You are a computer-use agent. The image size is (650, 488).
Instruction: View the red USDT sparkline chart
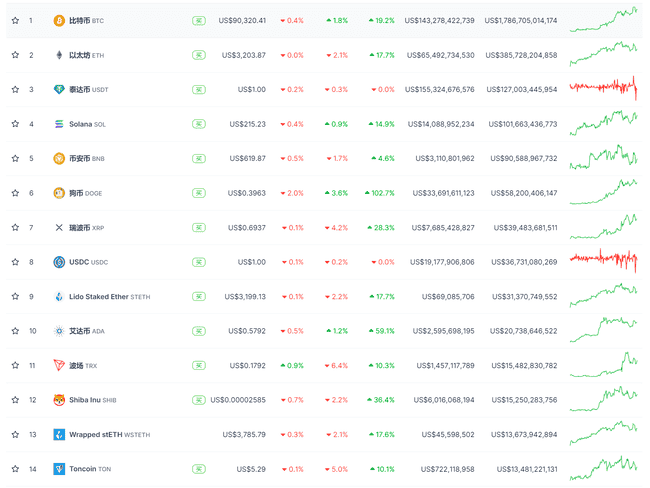[604, 87]
